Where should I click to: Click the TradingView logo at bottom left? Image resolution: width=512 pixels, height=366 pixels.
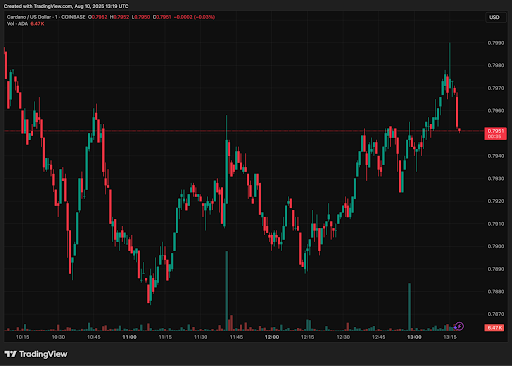click(x=36, y=354)
